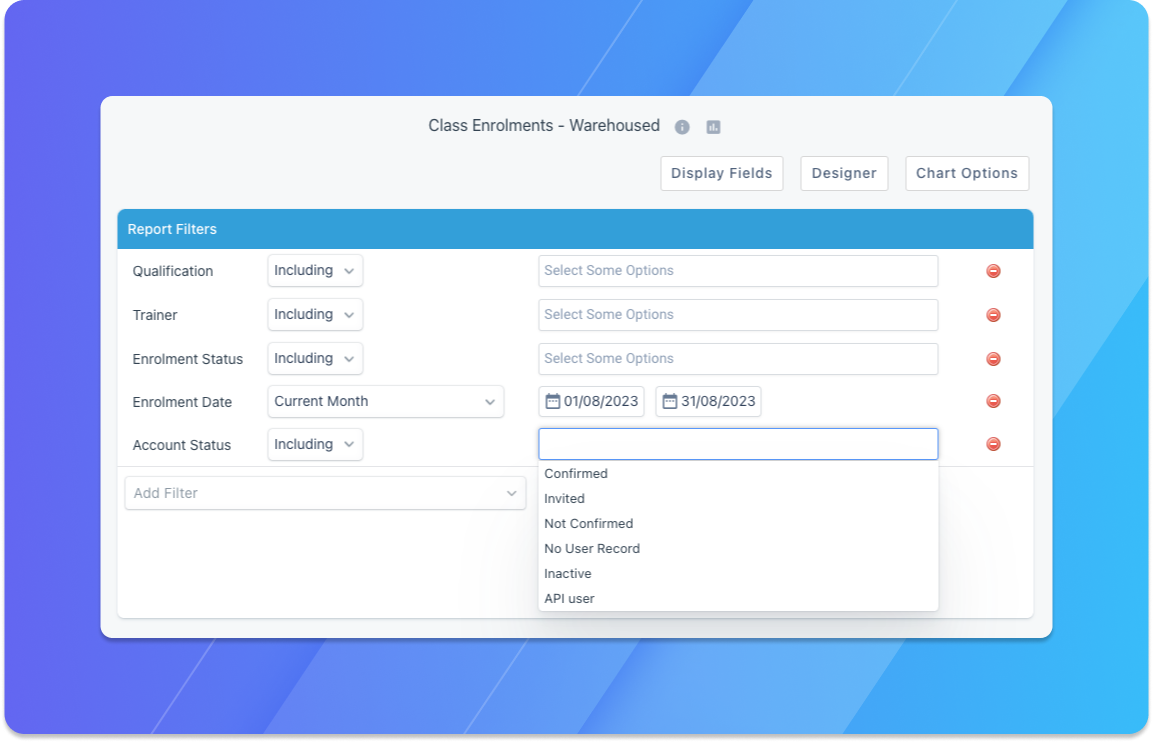Screen dimensions: 1153x742
Task: Click the end date field 31/08/2023
Action: 708,402
